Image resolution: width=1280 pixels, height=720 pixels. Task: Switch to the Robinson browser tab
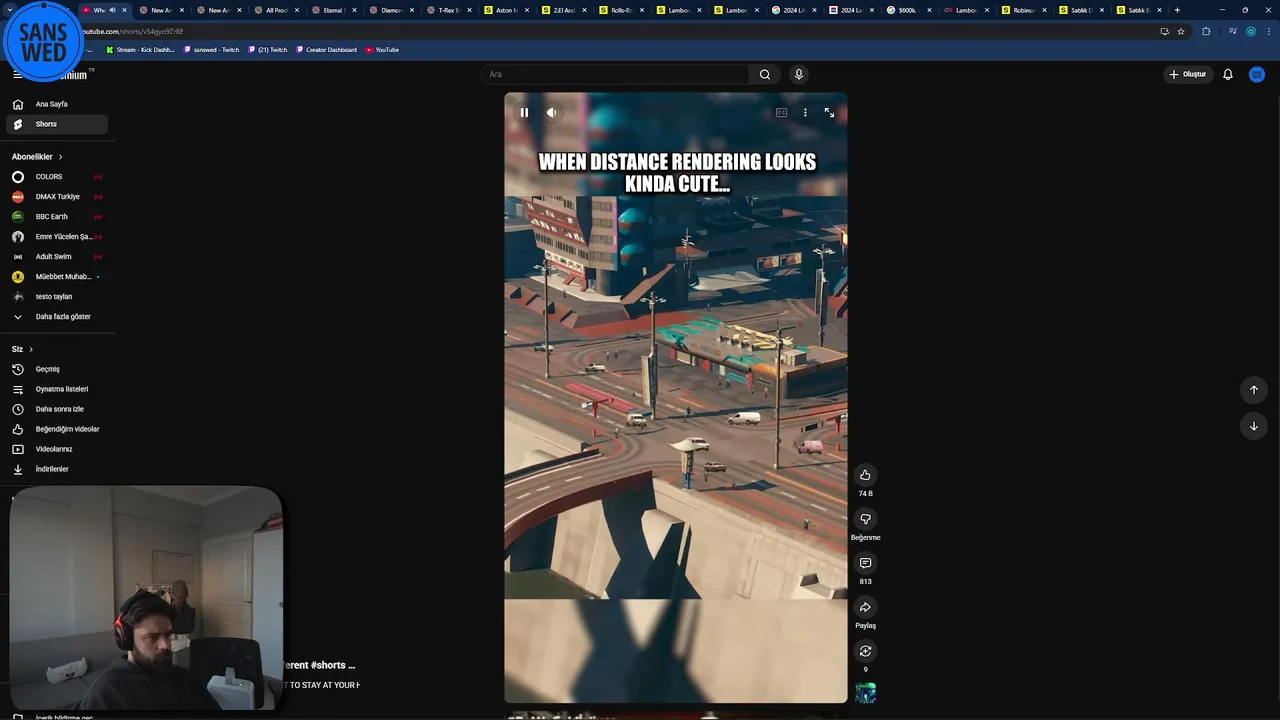[1023, 10]
